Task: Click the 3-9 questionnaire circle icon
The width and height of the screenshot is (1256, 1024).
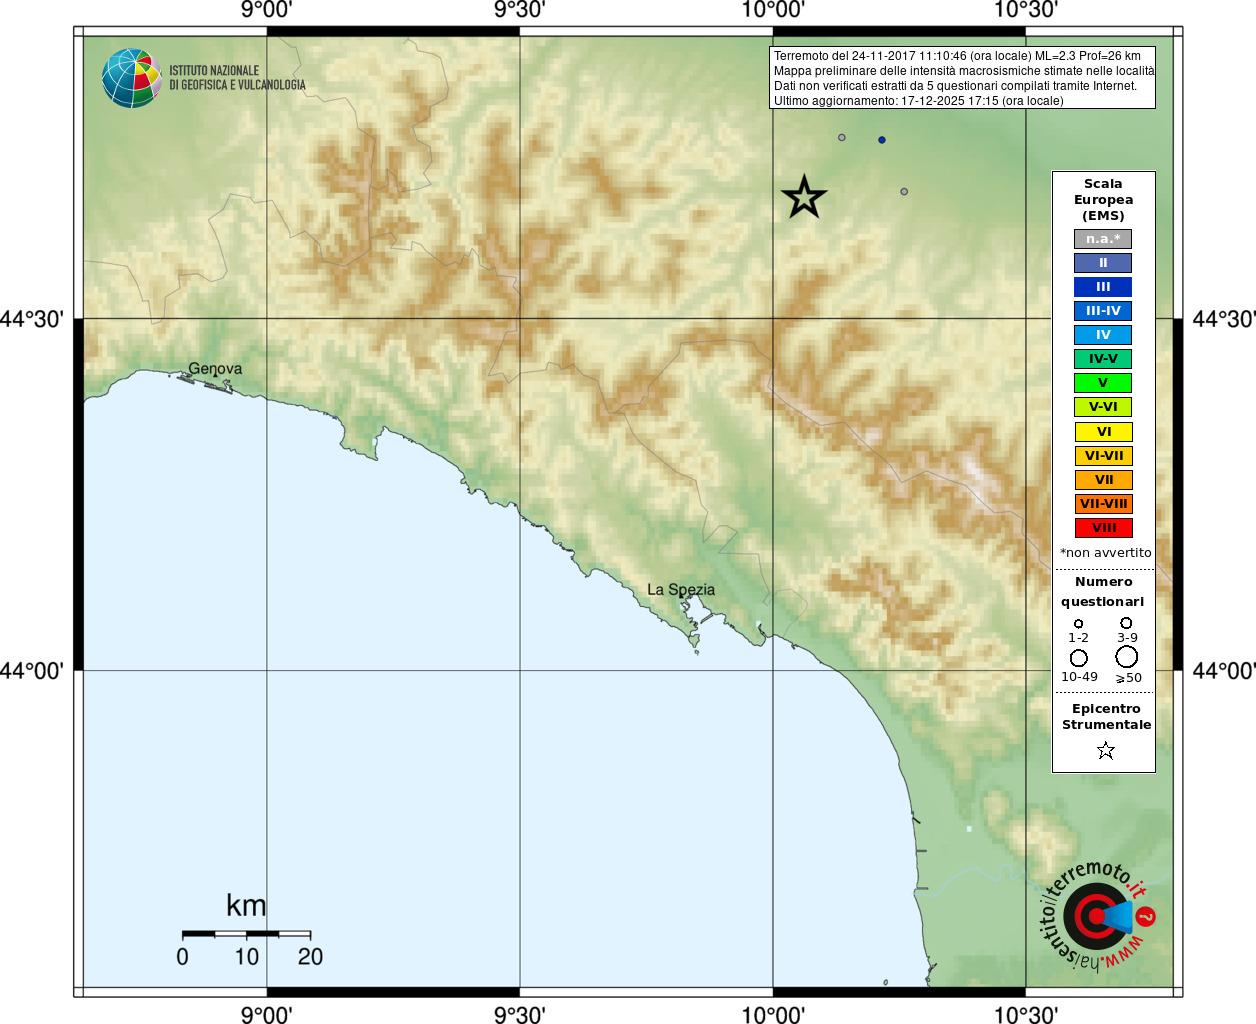Action: pyautogui.click(x=1126, y=623)
